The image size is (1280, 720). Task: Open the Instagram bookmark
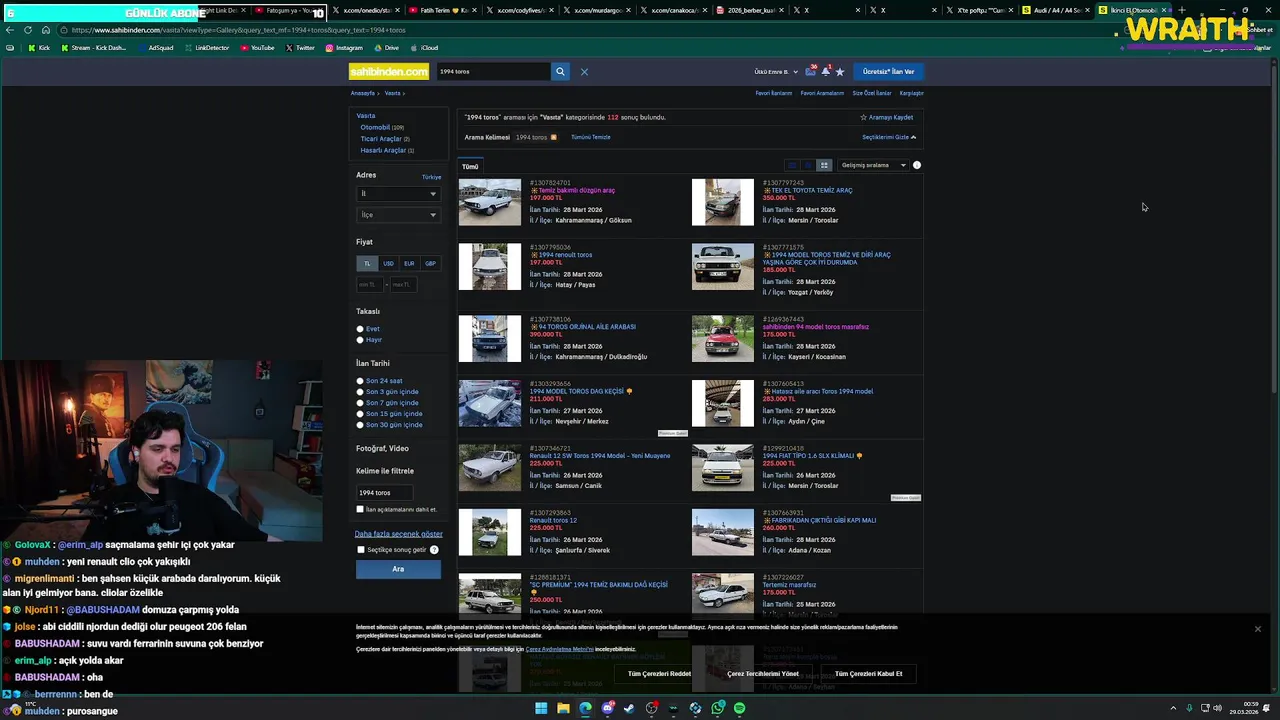point(344,48)
